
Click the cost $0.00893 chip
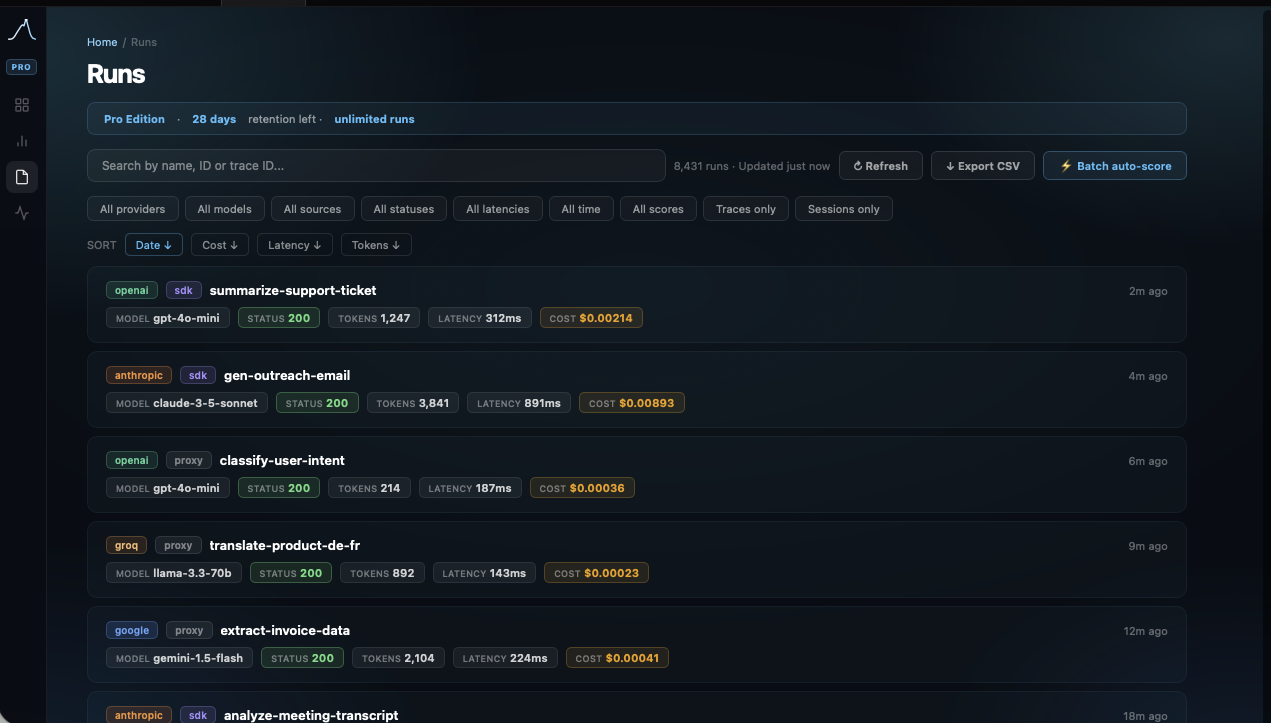pyautogui.click(x=631, y=403)
